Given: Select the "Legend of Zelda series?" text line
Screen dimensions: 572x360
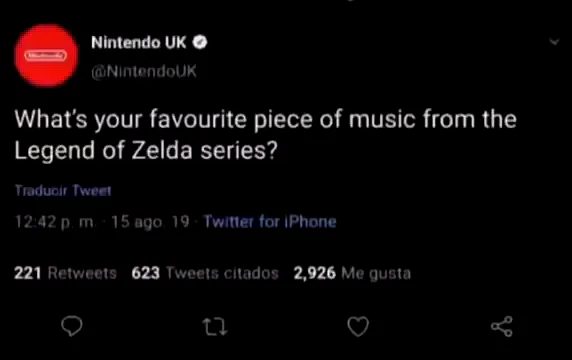Looking at the screenshot, I should pos(146,150).
